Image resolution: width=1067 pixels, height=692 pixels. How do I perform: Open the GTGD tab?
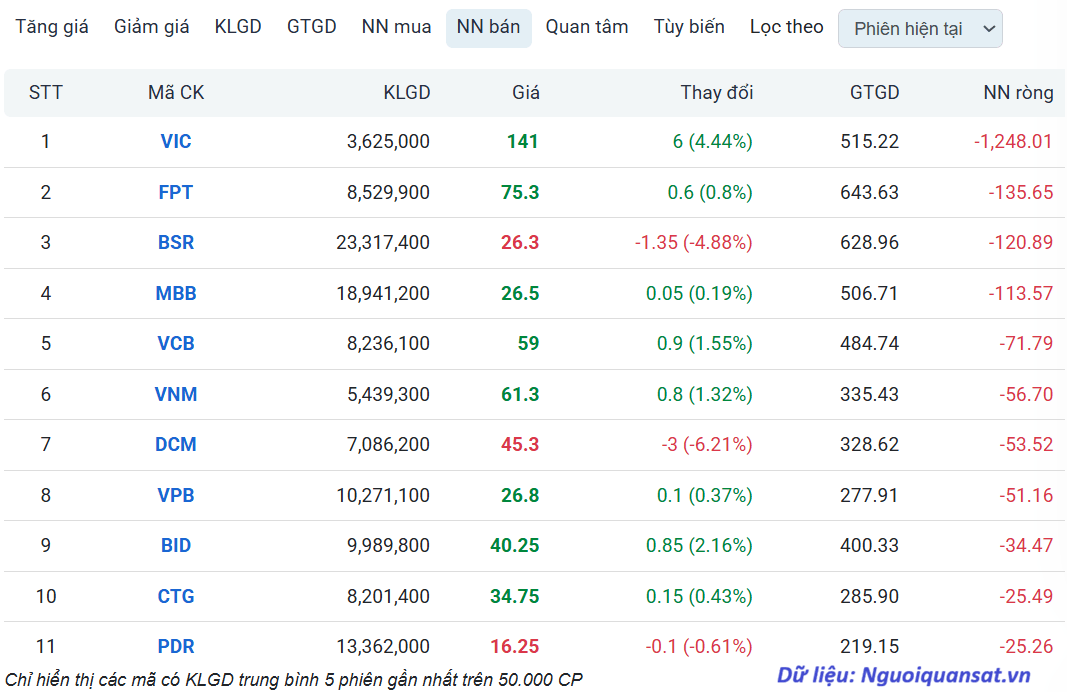(x=311, y=27)
